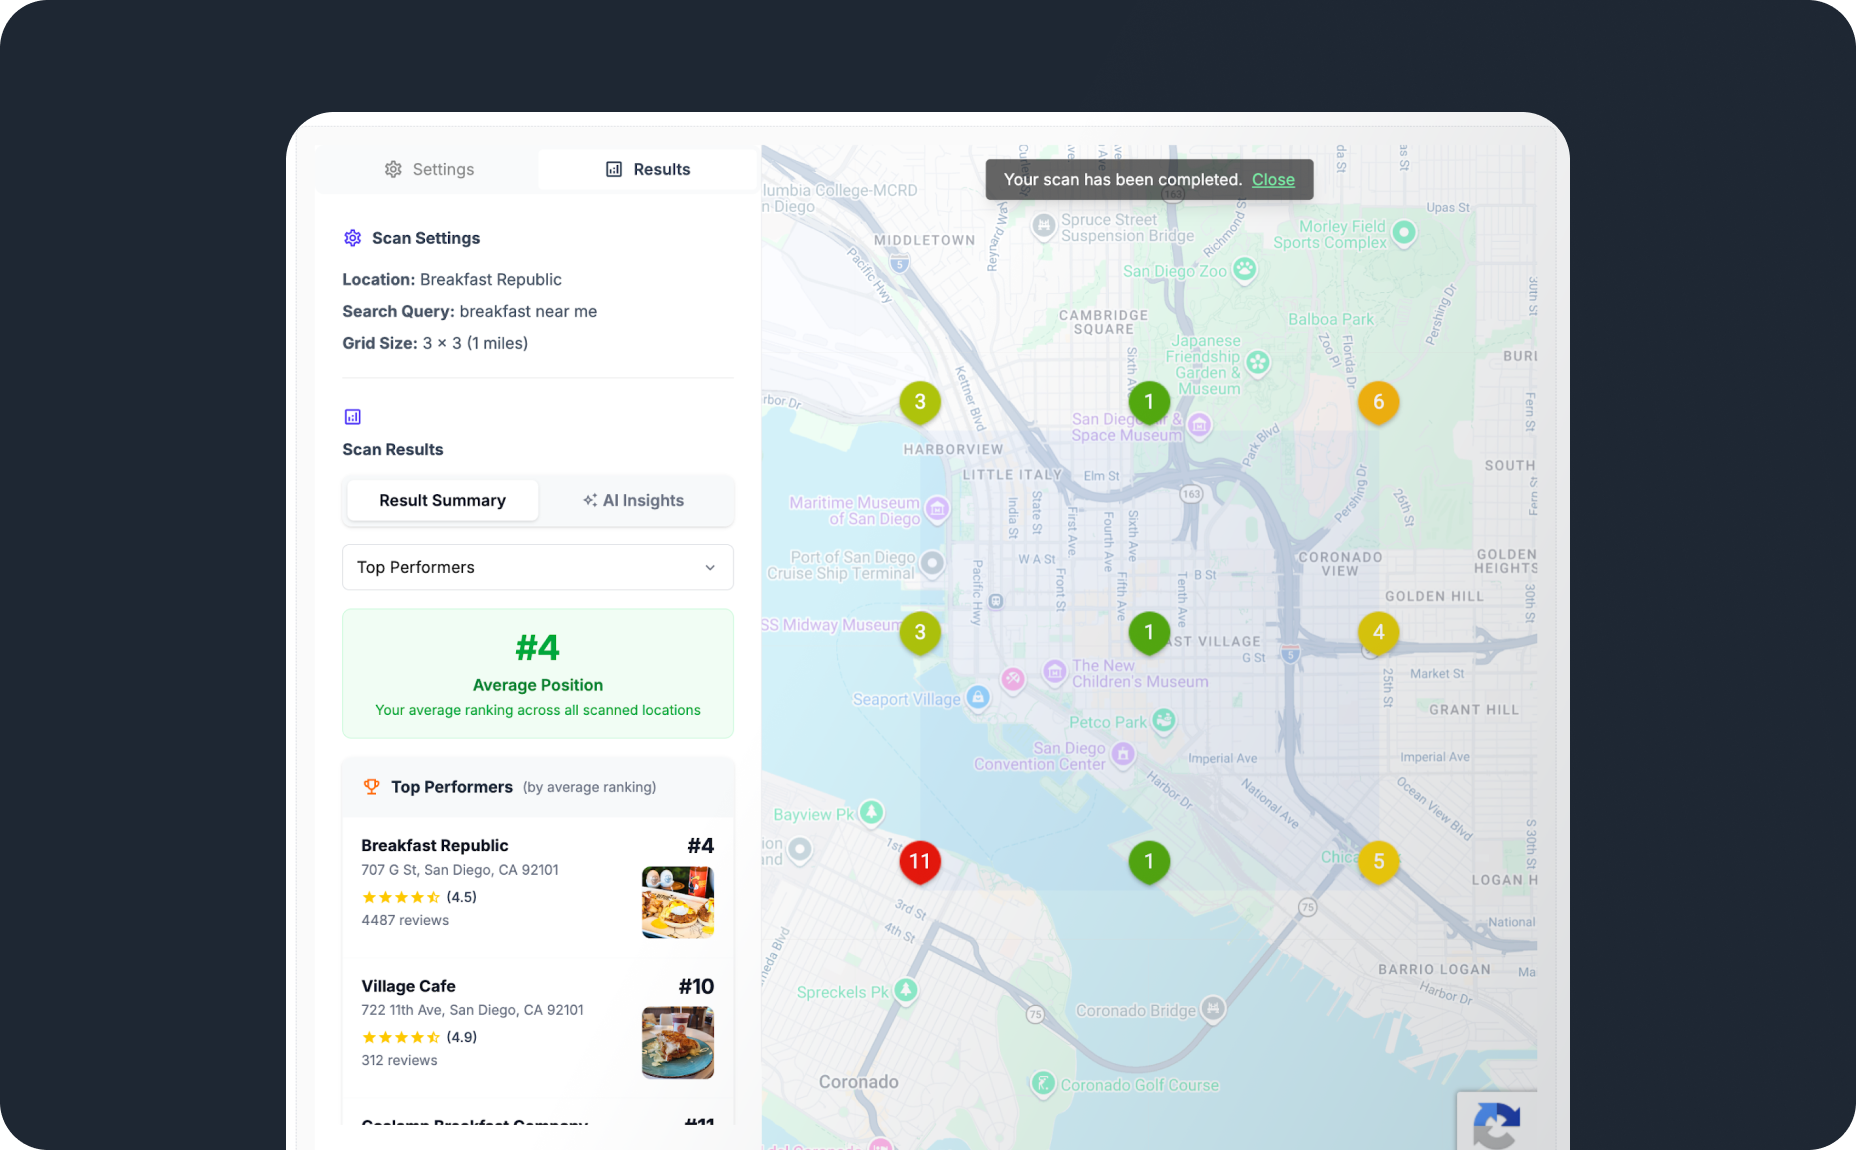Viewport: 1856px width, 1150px height.
Task: Click the Scan Results chart icon
Action: [x=352, y=417]
